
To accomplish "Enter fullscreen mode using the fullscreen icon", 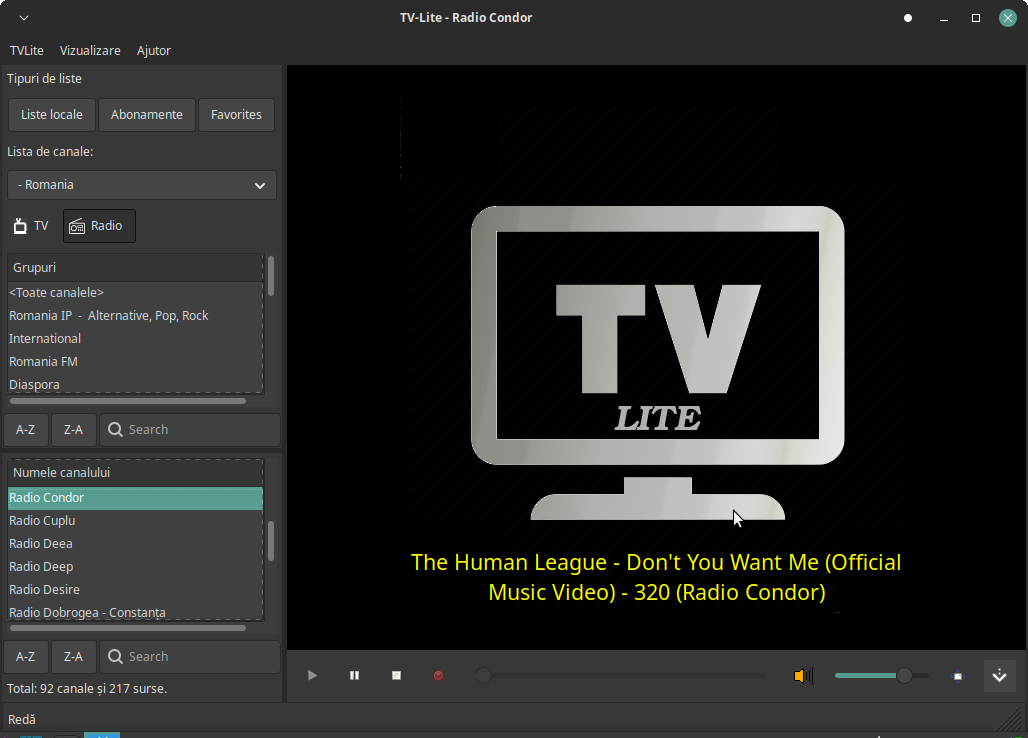I will (x=957, y=676).
